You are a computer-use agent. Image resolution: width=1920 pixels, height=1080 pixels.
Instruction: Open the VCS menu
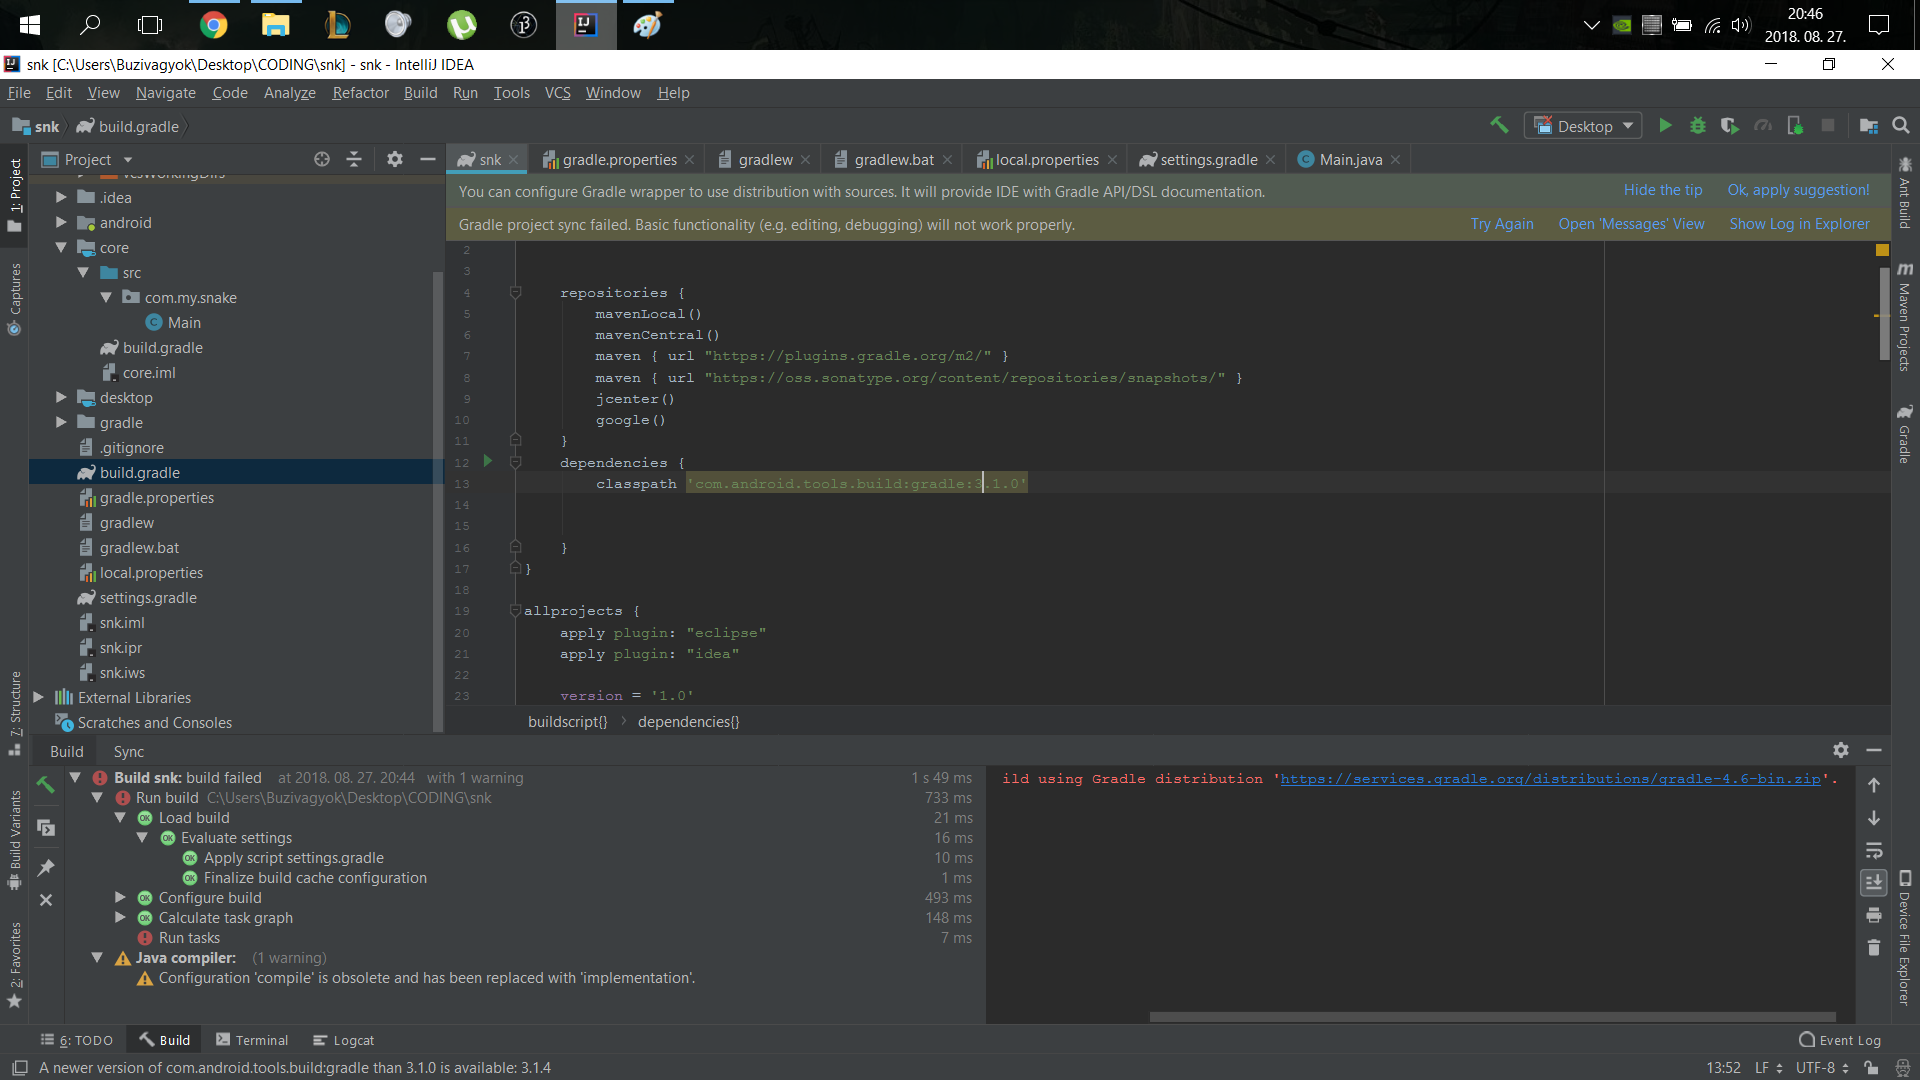tap(557, 93)
